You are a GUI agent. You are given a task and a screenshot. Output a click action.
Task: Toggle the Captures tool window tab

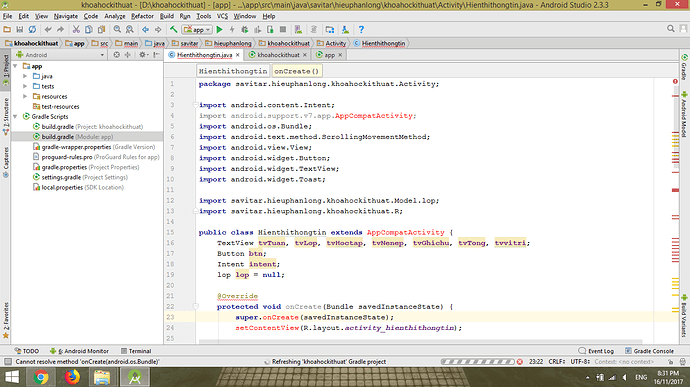(x=5, y=162)
